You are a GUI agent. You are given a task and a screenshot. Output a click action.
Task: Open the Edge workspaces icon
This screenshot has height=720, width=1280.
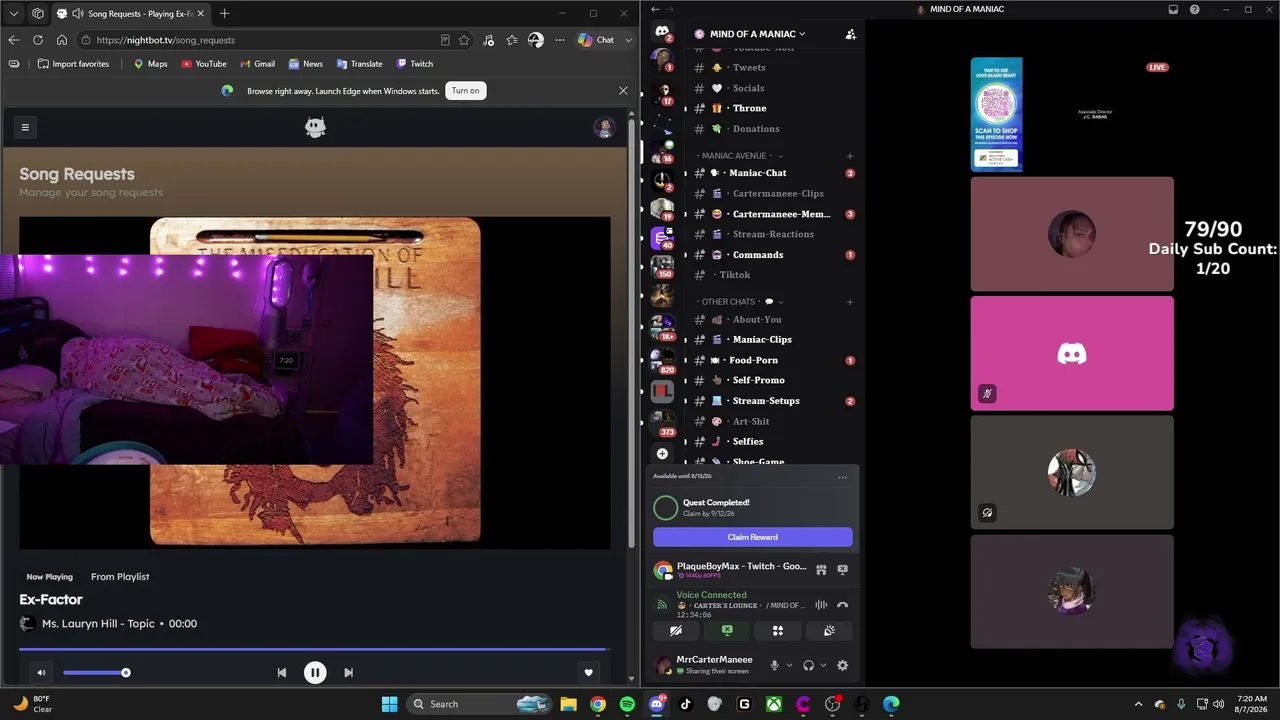tap(38, 14)
